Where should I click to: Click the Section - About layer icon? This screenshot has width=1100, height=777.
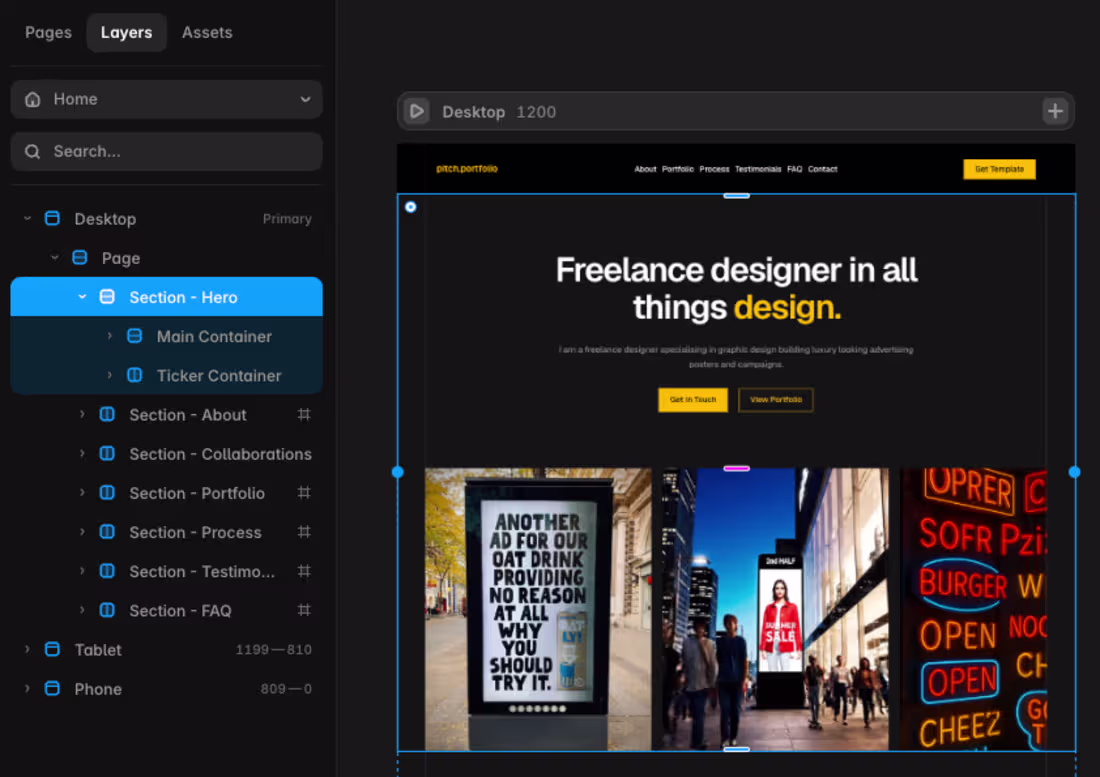point(107,414)
